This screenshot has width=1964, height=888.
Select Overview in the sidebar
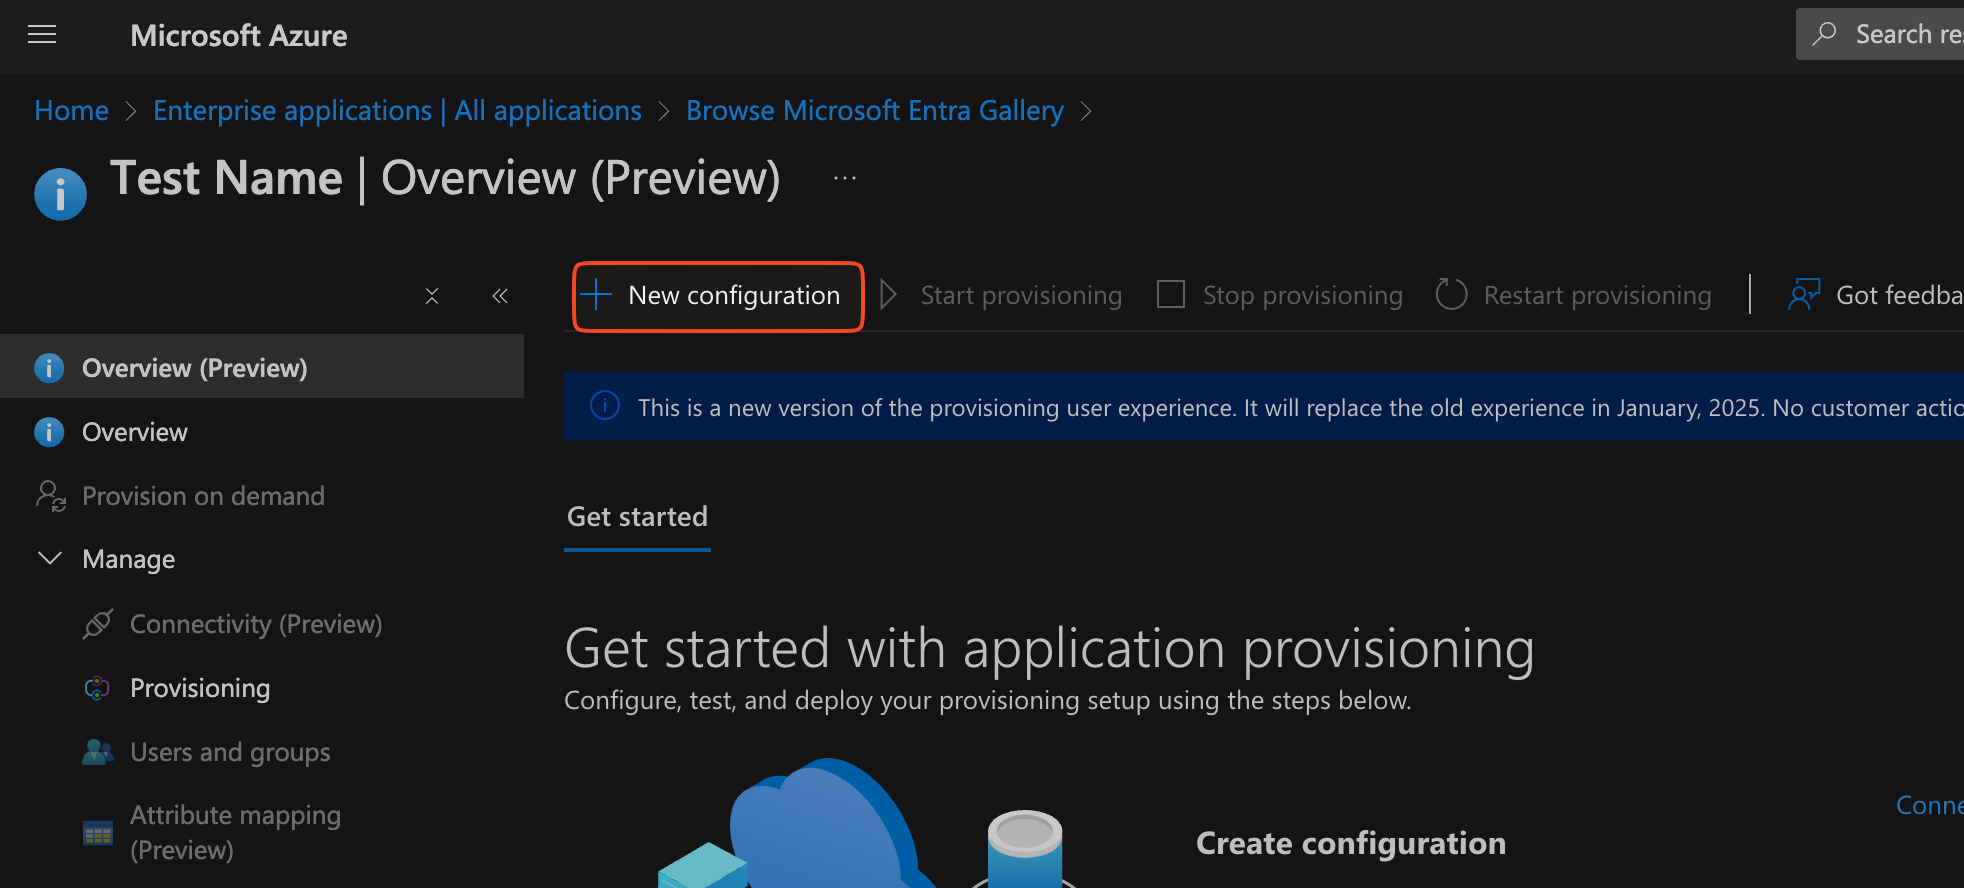pos(134,432)
